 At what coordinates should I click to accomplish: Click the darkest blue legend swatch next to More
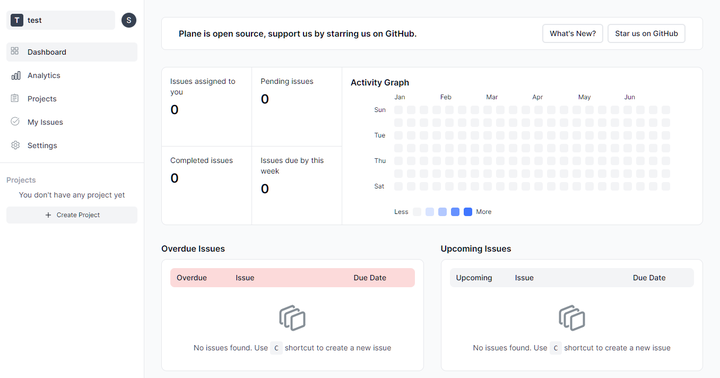point(468,212)
